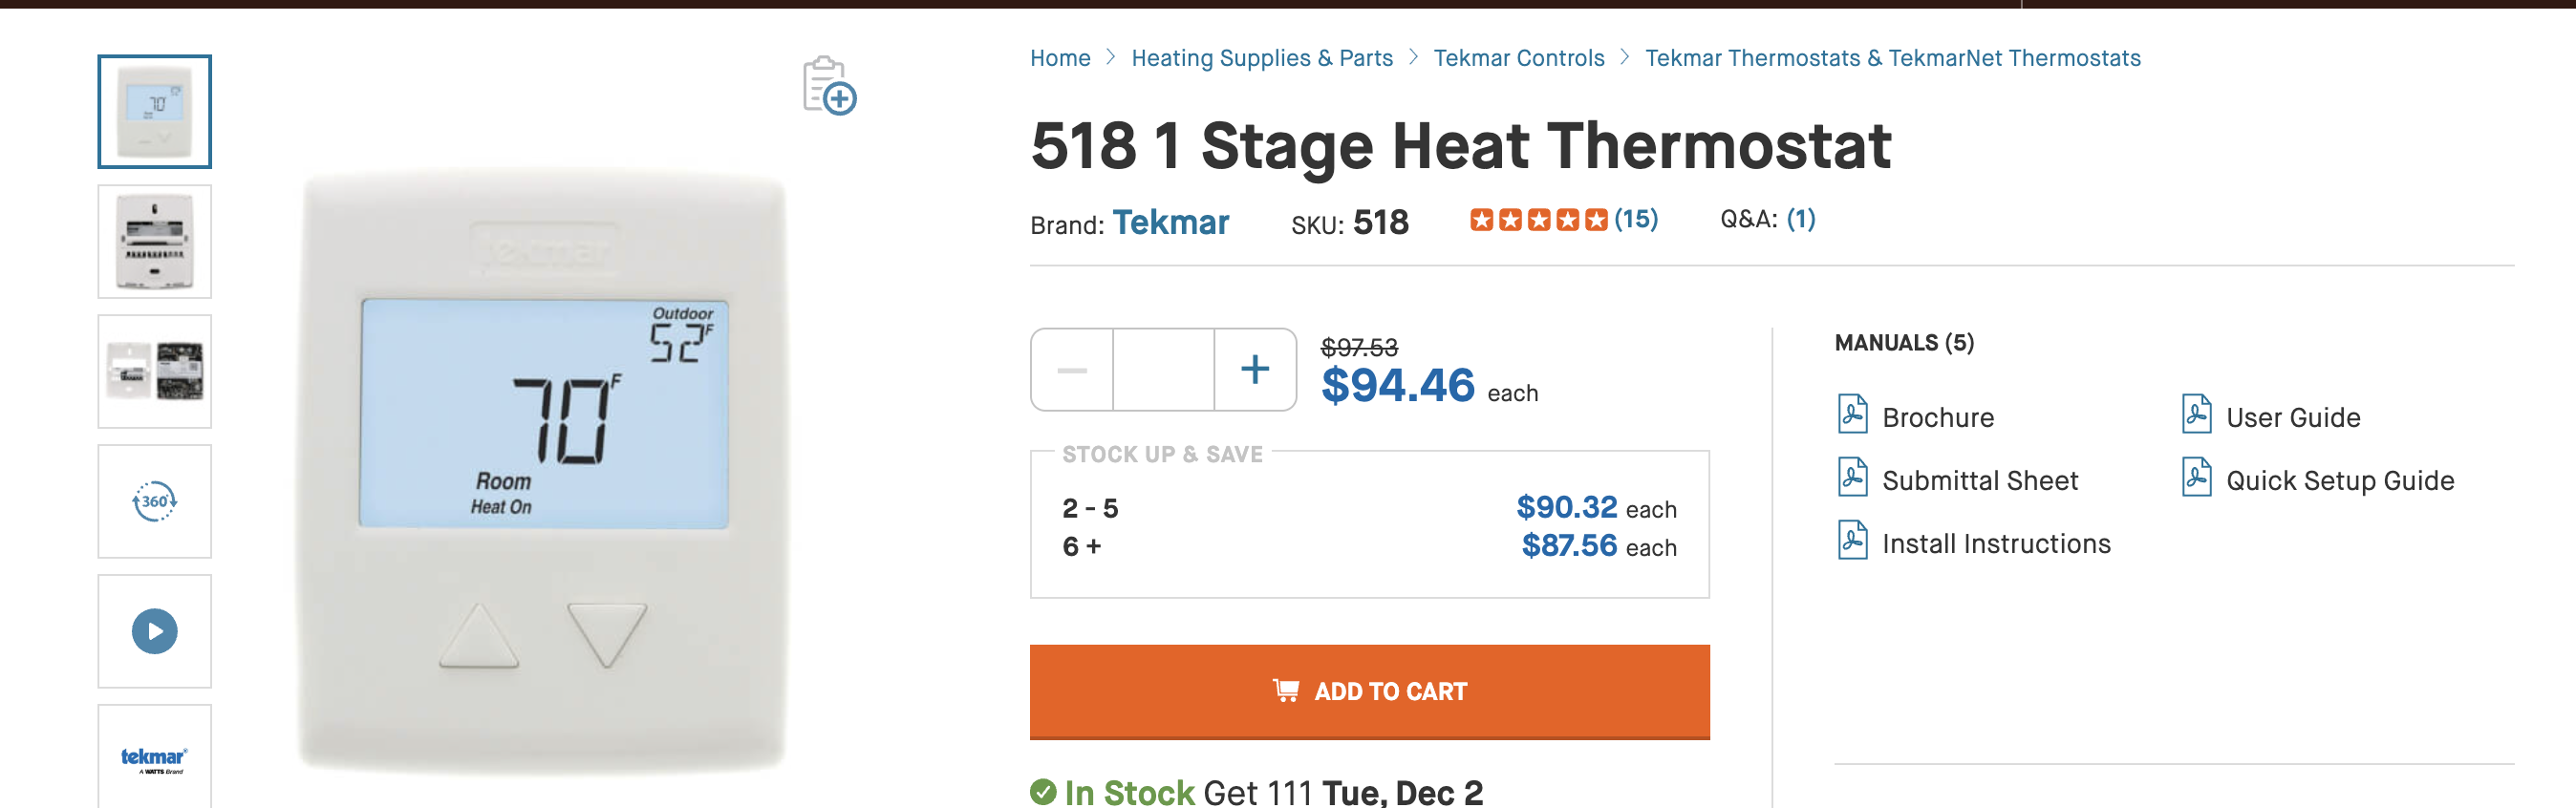Decrease quantity with the minus button
The width and height of the screenshot is (2576, 808).
[x=1072, y=370]
